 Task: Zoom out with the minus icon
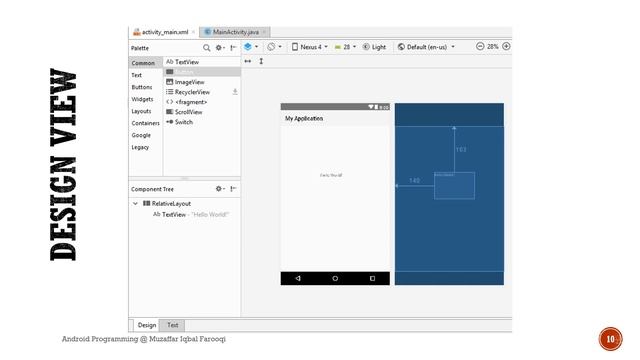[480, 47]
